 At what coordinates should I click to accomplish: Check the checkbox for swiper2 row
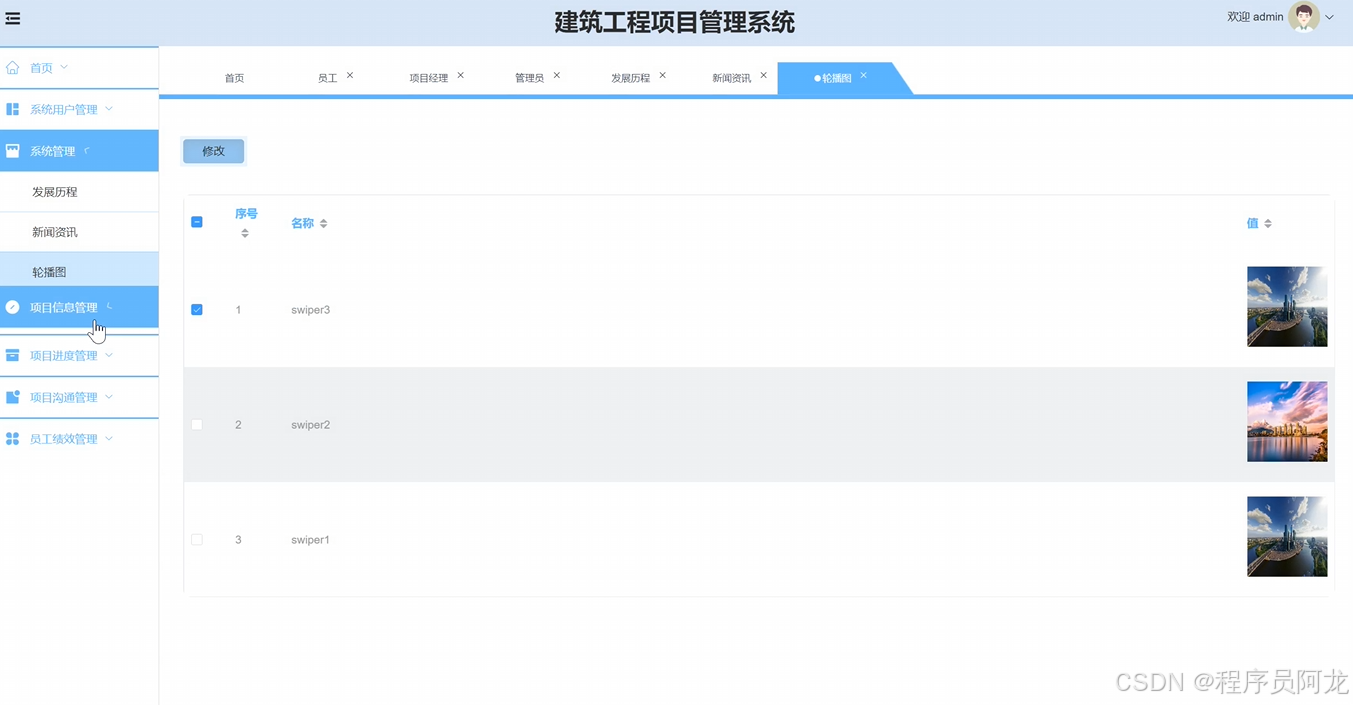point(197,424)
